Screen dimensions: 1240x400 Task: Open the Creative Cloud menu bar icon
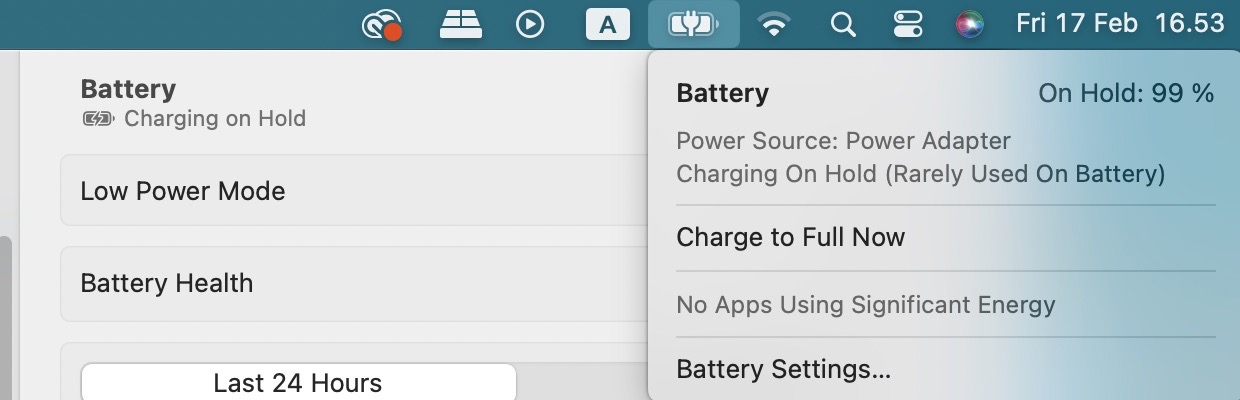381,23
